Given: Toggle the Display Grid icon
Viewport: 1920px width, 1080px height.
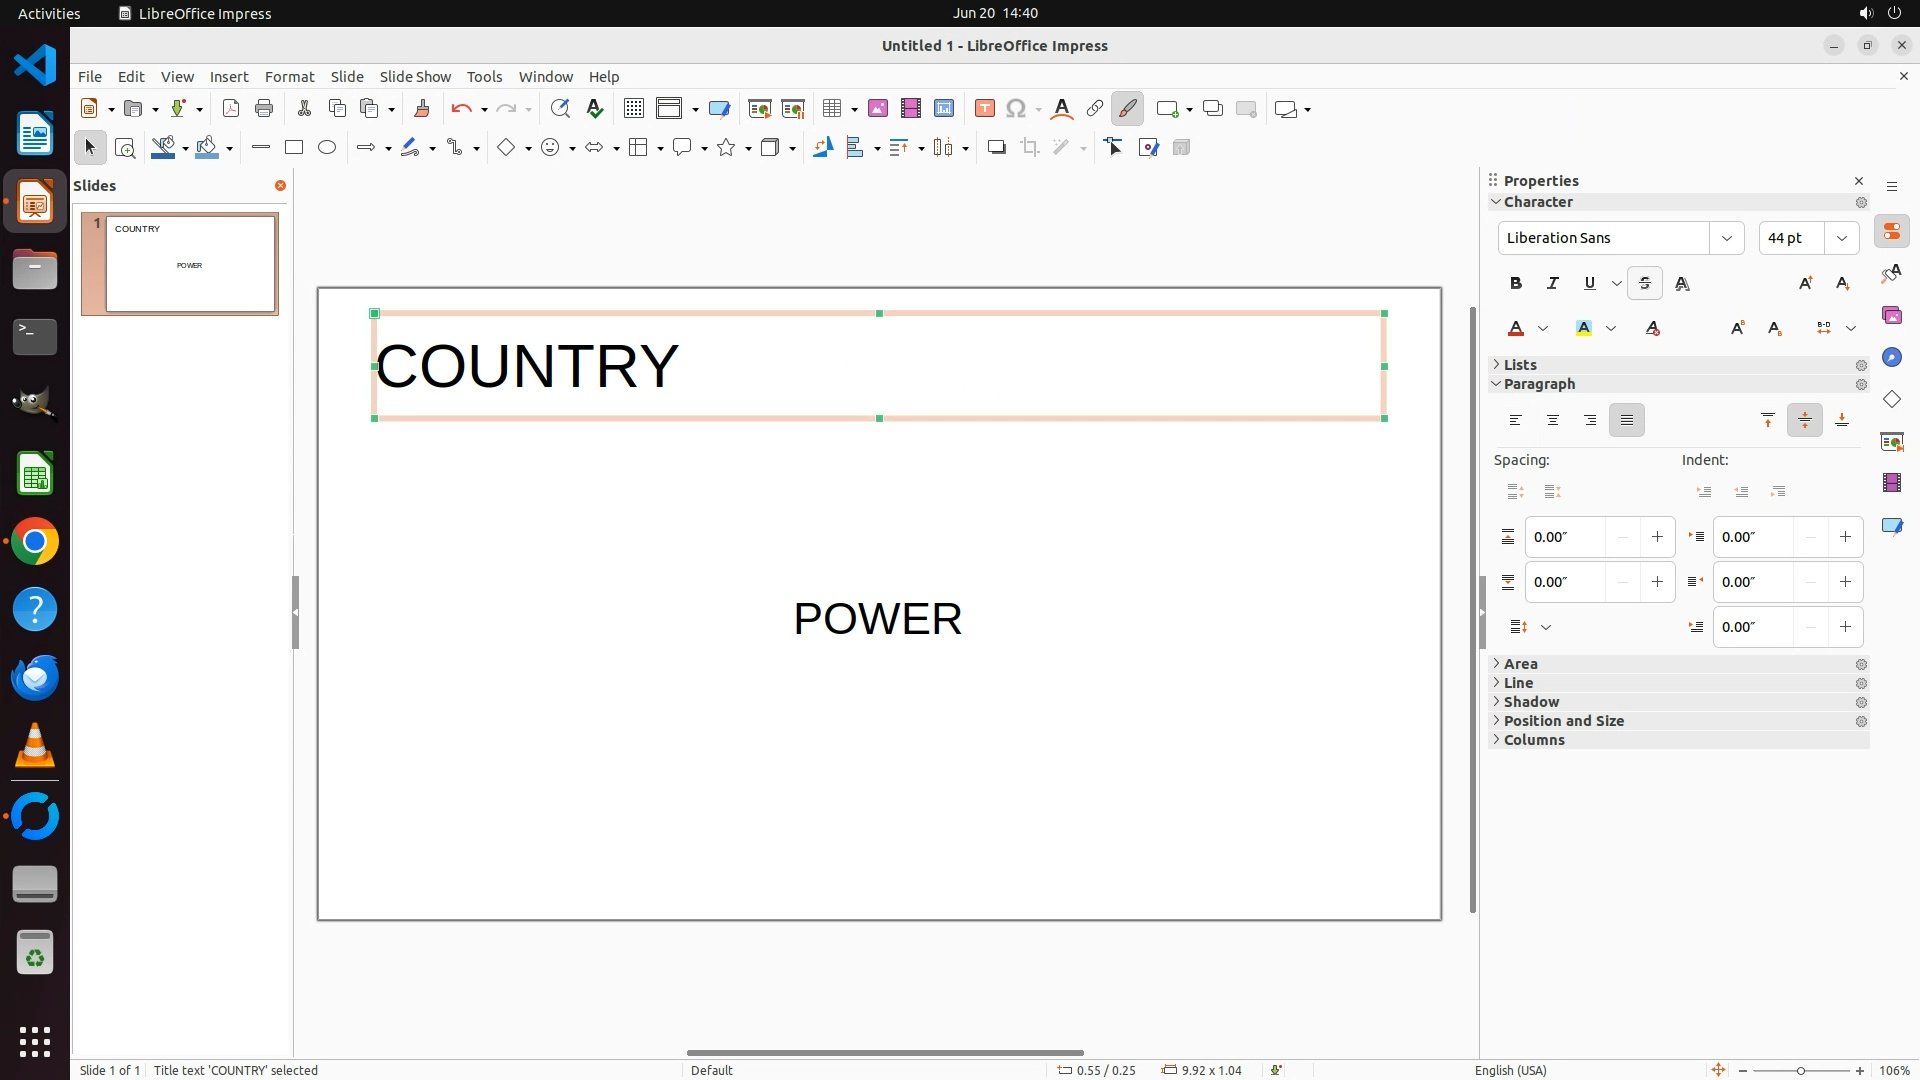Looking at the screenshot, I should [633, 108].
